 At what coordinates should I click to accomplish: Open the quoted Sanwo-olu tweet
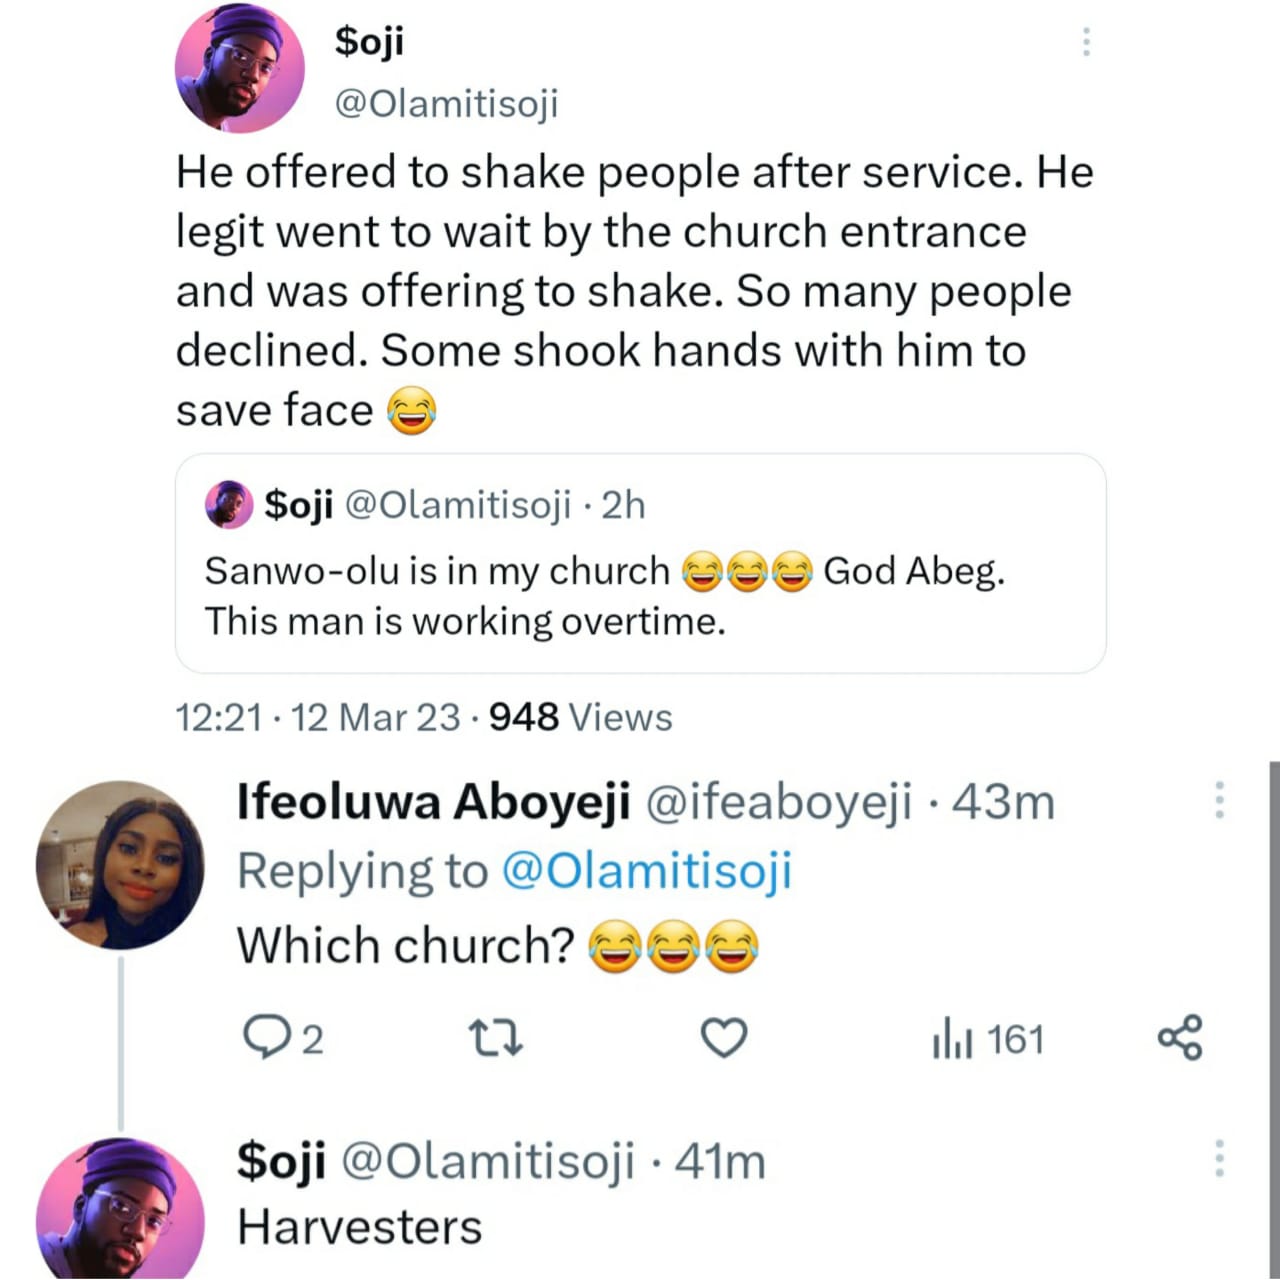click(640, 595)
